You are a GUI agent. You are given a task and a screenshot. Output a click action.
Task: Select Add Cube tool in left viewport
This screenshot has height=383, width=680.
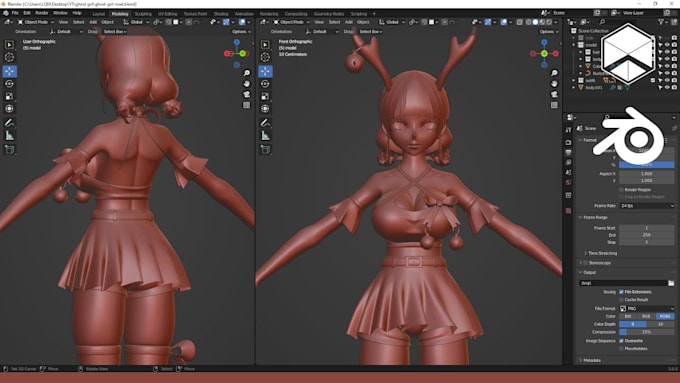pos(10,150)
